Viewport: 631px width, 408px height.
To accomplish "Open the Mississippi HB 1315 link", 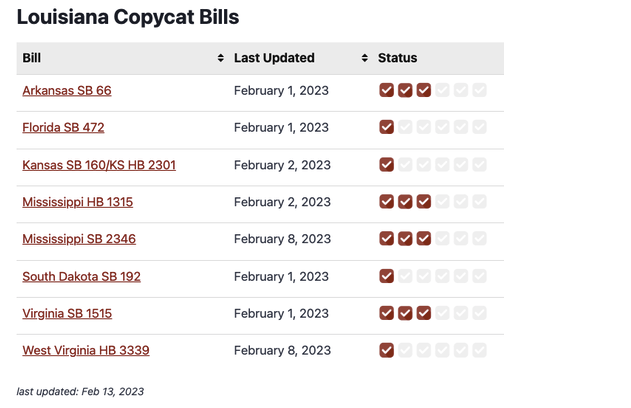I will [x=77, y=202].
